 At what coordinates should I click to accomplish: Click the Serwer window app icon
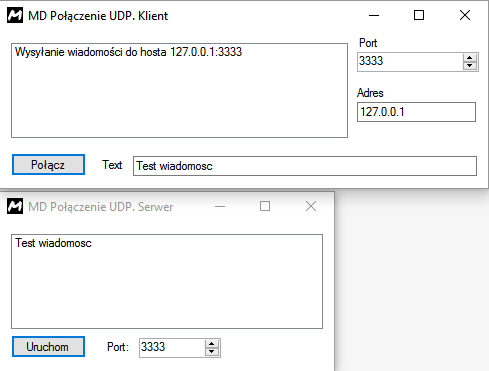click(15, 206)
